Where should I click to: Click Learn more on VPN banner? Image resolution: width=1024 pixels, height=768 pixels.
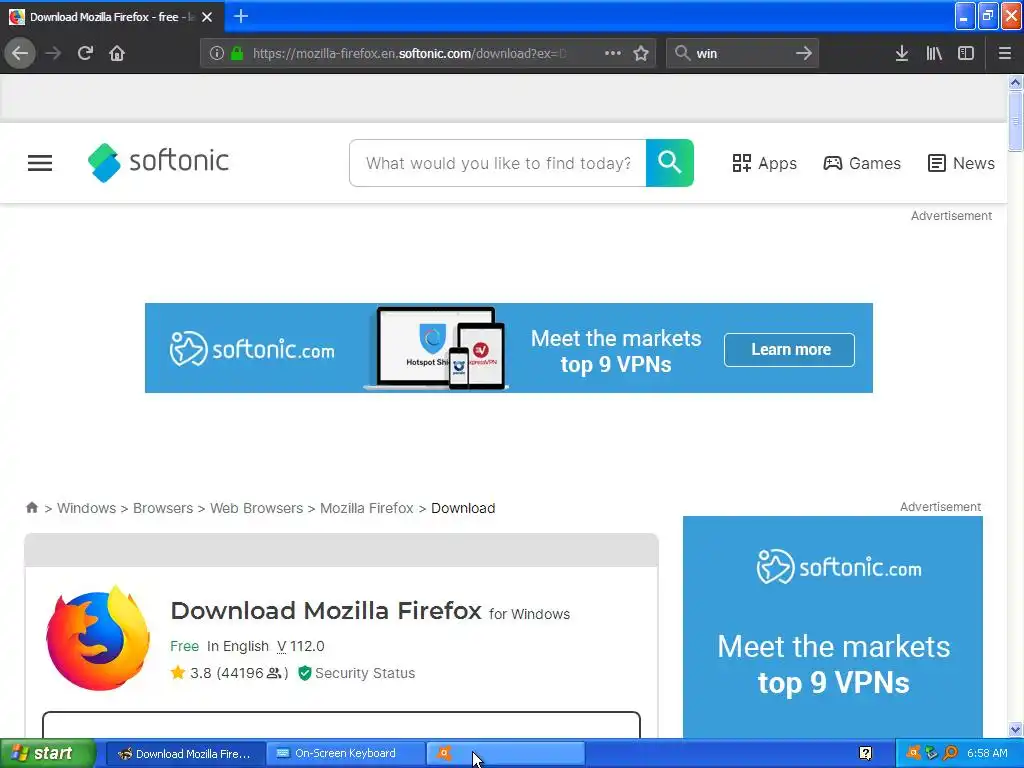(x=789, y=349)
